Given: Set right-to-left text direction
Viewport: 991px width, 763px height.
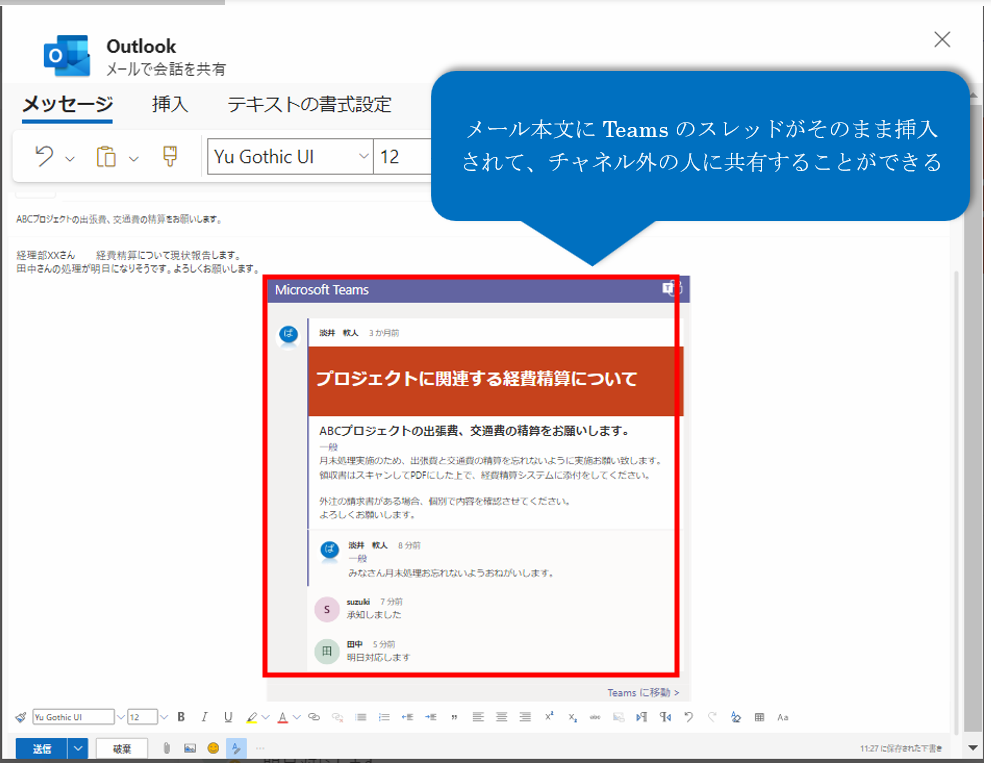Looking at the screenshot, I should [666, 717].
